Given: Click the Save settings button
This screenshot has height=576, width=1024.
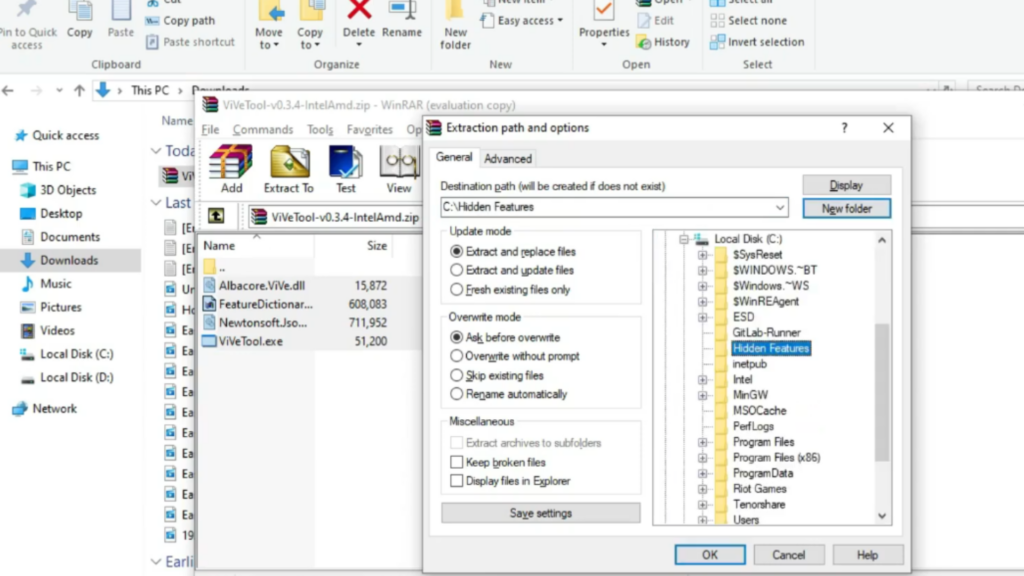Looking at the screenshot, I should point(540,513).
